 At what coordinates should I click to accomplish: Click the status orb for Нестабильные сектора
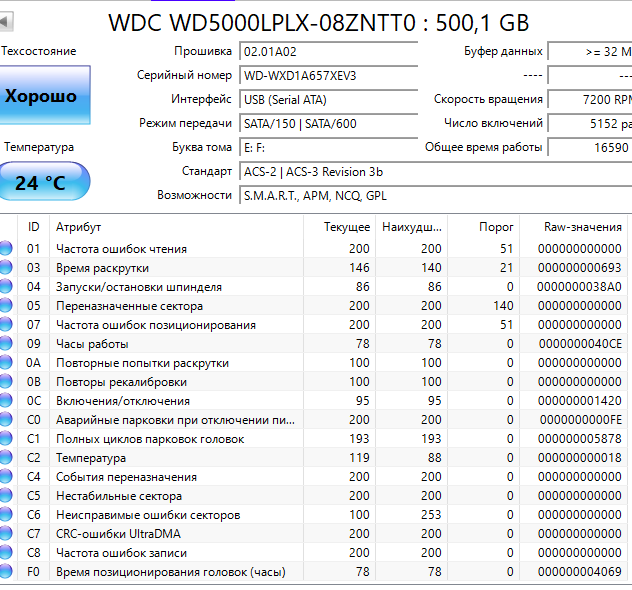[7, 496]
